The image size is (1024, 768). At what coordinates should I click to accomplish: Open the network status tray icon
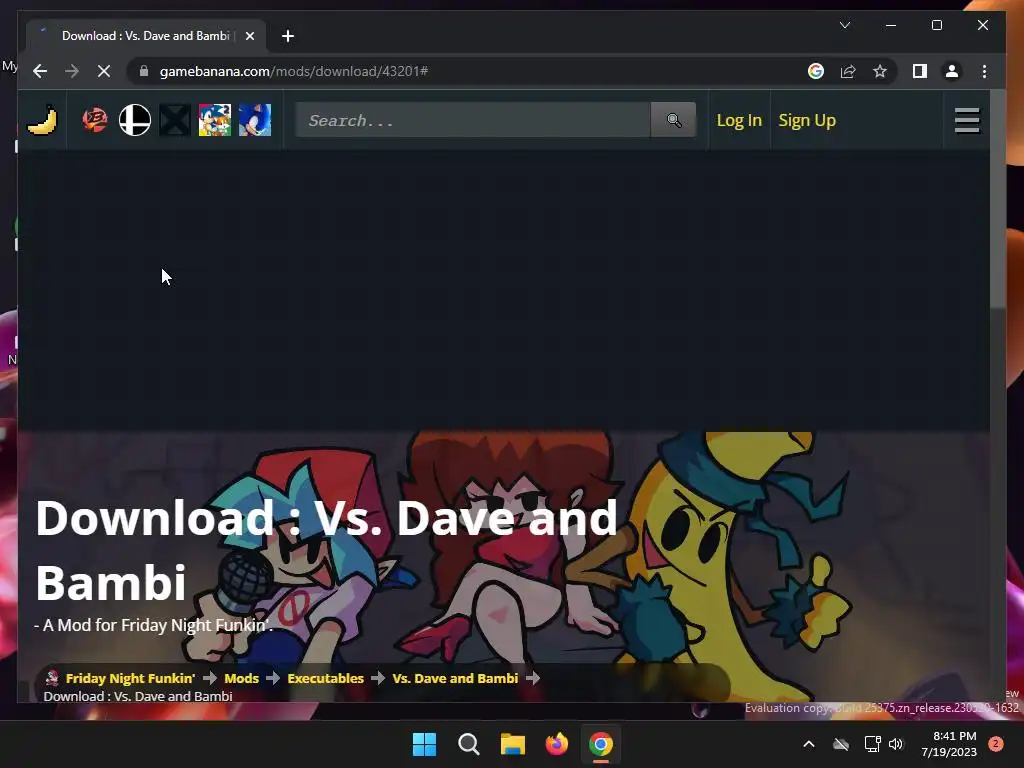pos(872,744)
